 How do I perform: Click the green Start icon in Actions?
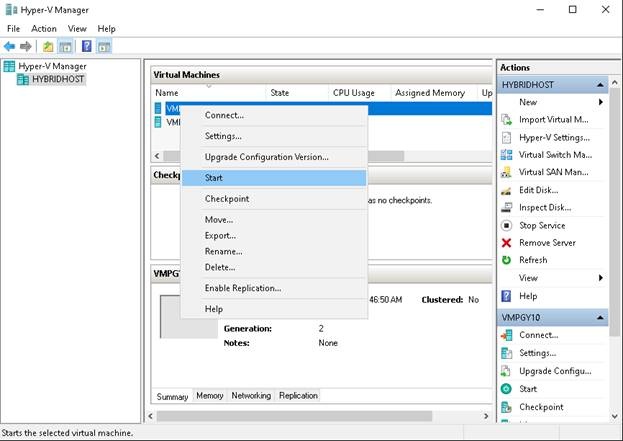coord(506,389)
